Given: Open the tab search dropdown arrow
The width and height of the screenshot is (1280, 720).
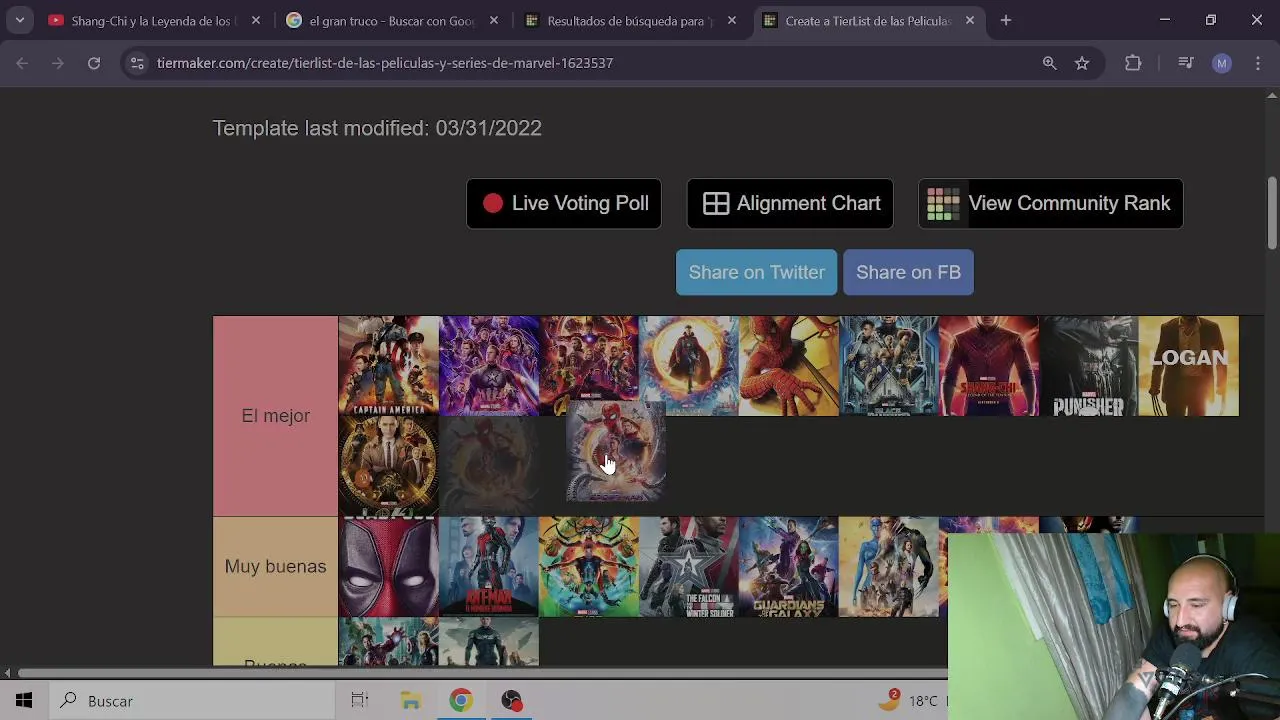Looking at the screenshot, I should 19,20.
